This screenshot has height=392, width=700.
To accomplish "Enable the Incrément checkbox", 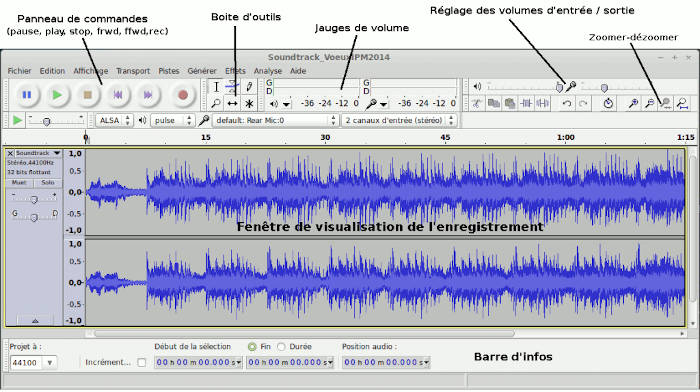I will click(142, 363).
